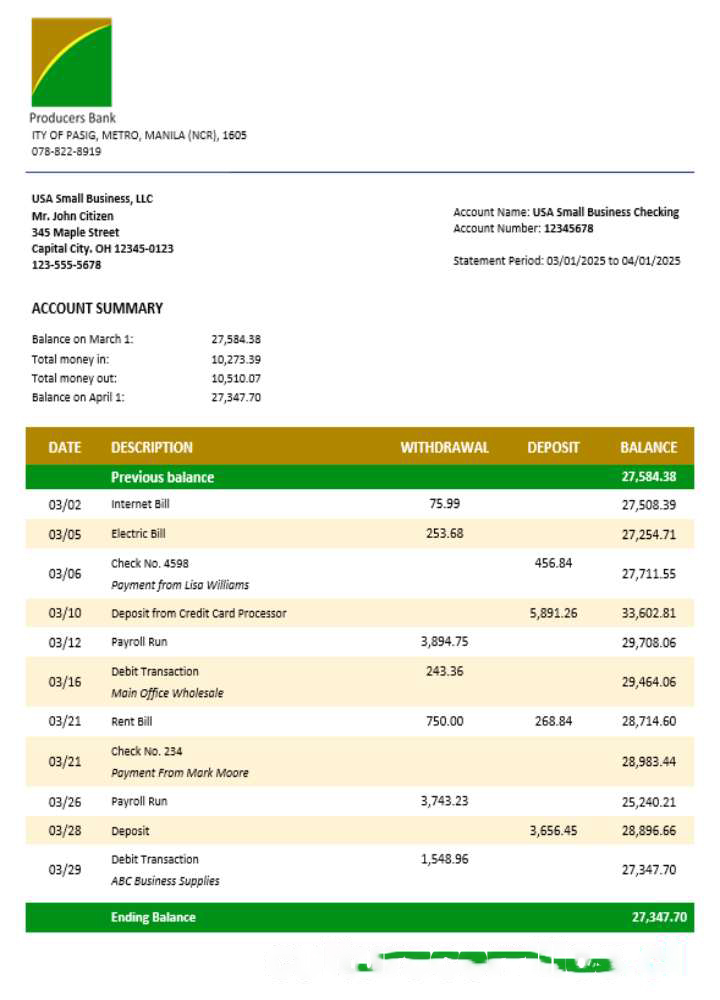The image size is (720, 1000).
Task: Select the Main Office Wholesale text
Action: pos(167,693)
